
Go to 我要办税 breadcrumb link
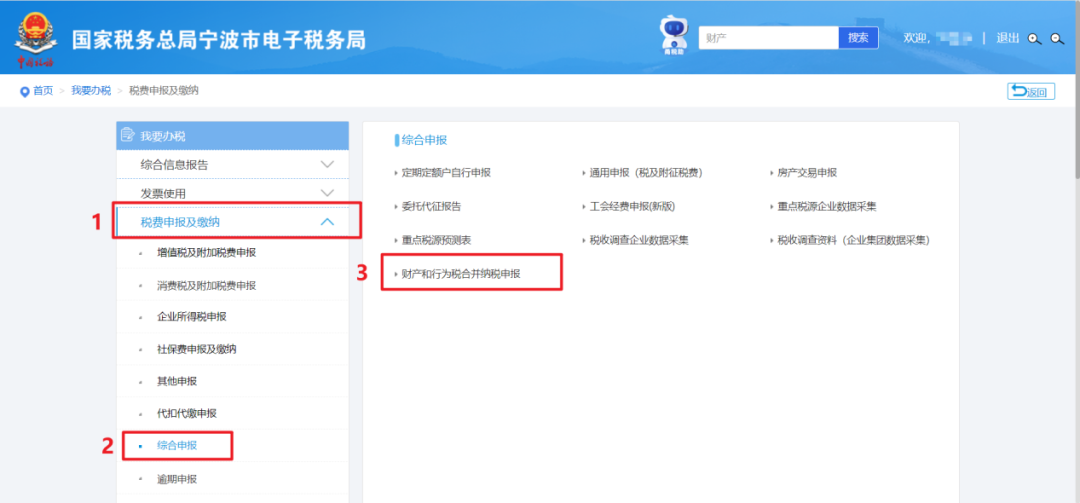click(91, 91)
